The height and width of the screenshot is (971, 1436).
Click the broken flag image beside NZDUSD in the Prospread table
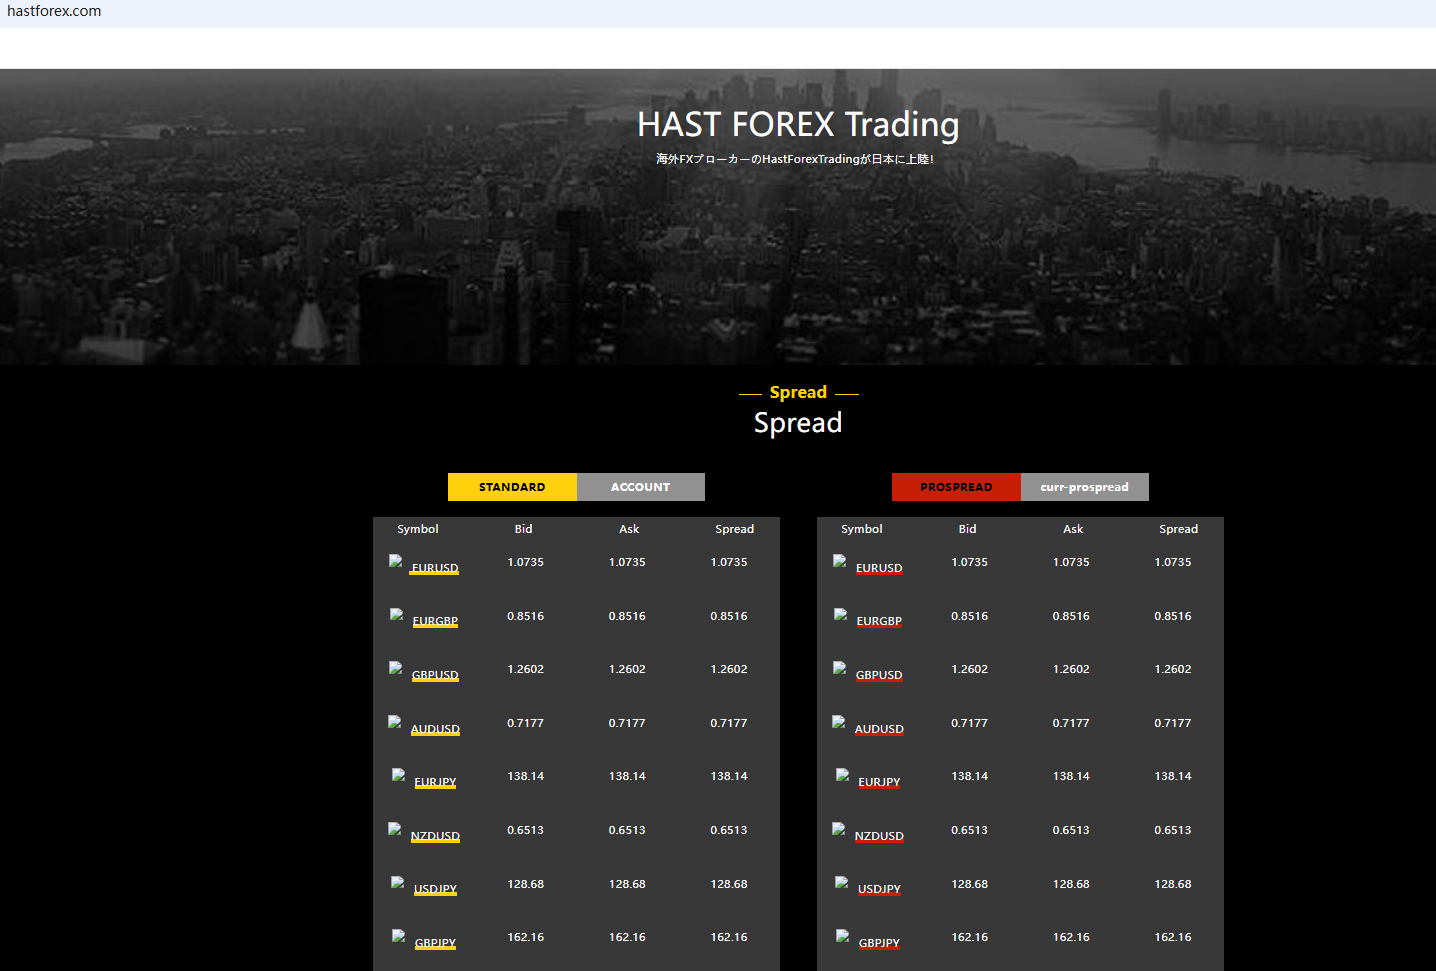(839, 829)
